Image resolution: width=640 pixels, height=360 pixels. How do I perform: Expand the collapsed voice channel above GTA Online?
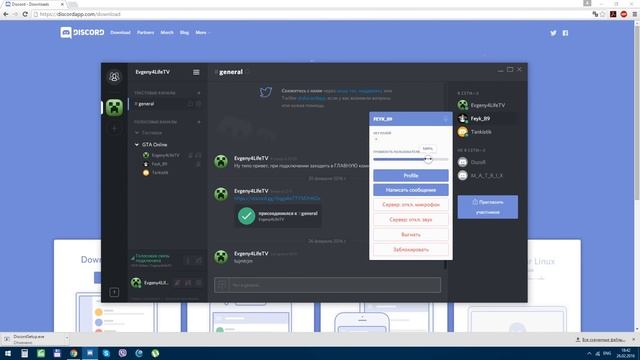click(137, 133)
